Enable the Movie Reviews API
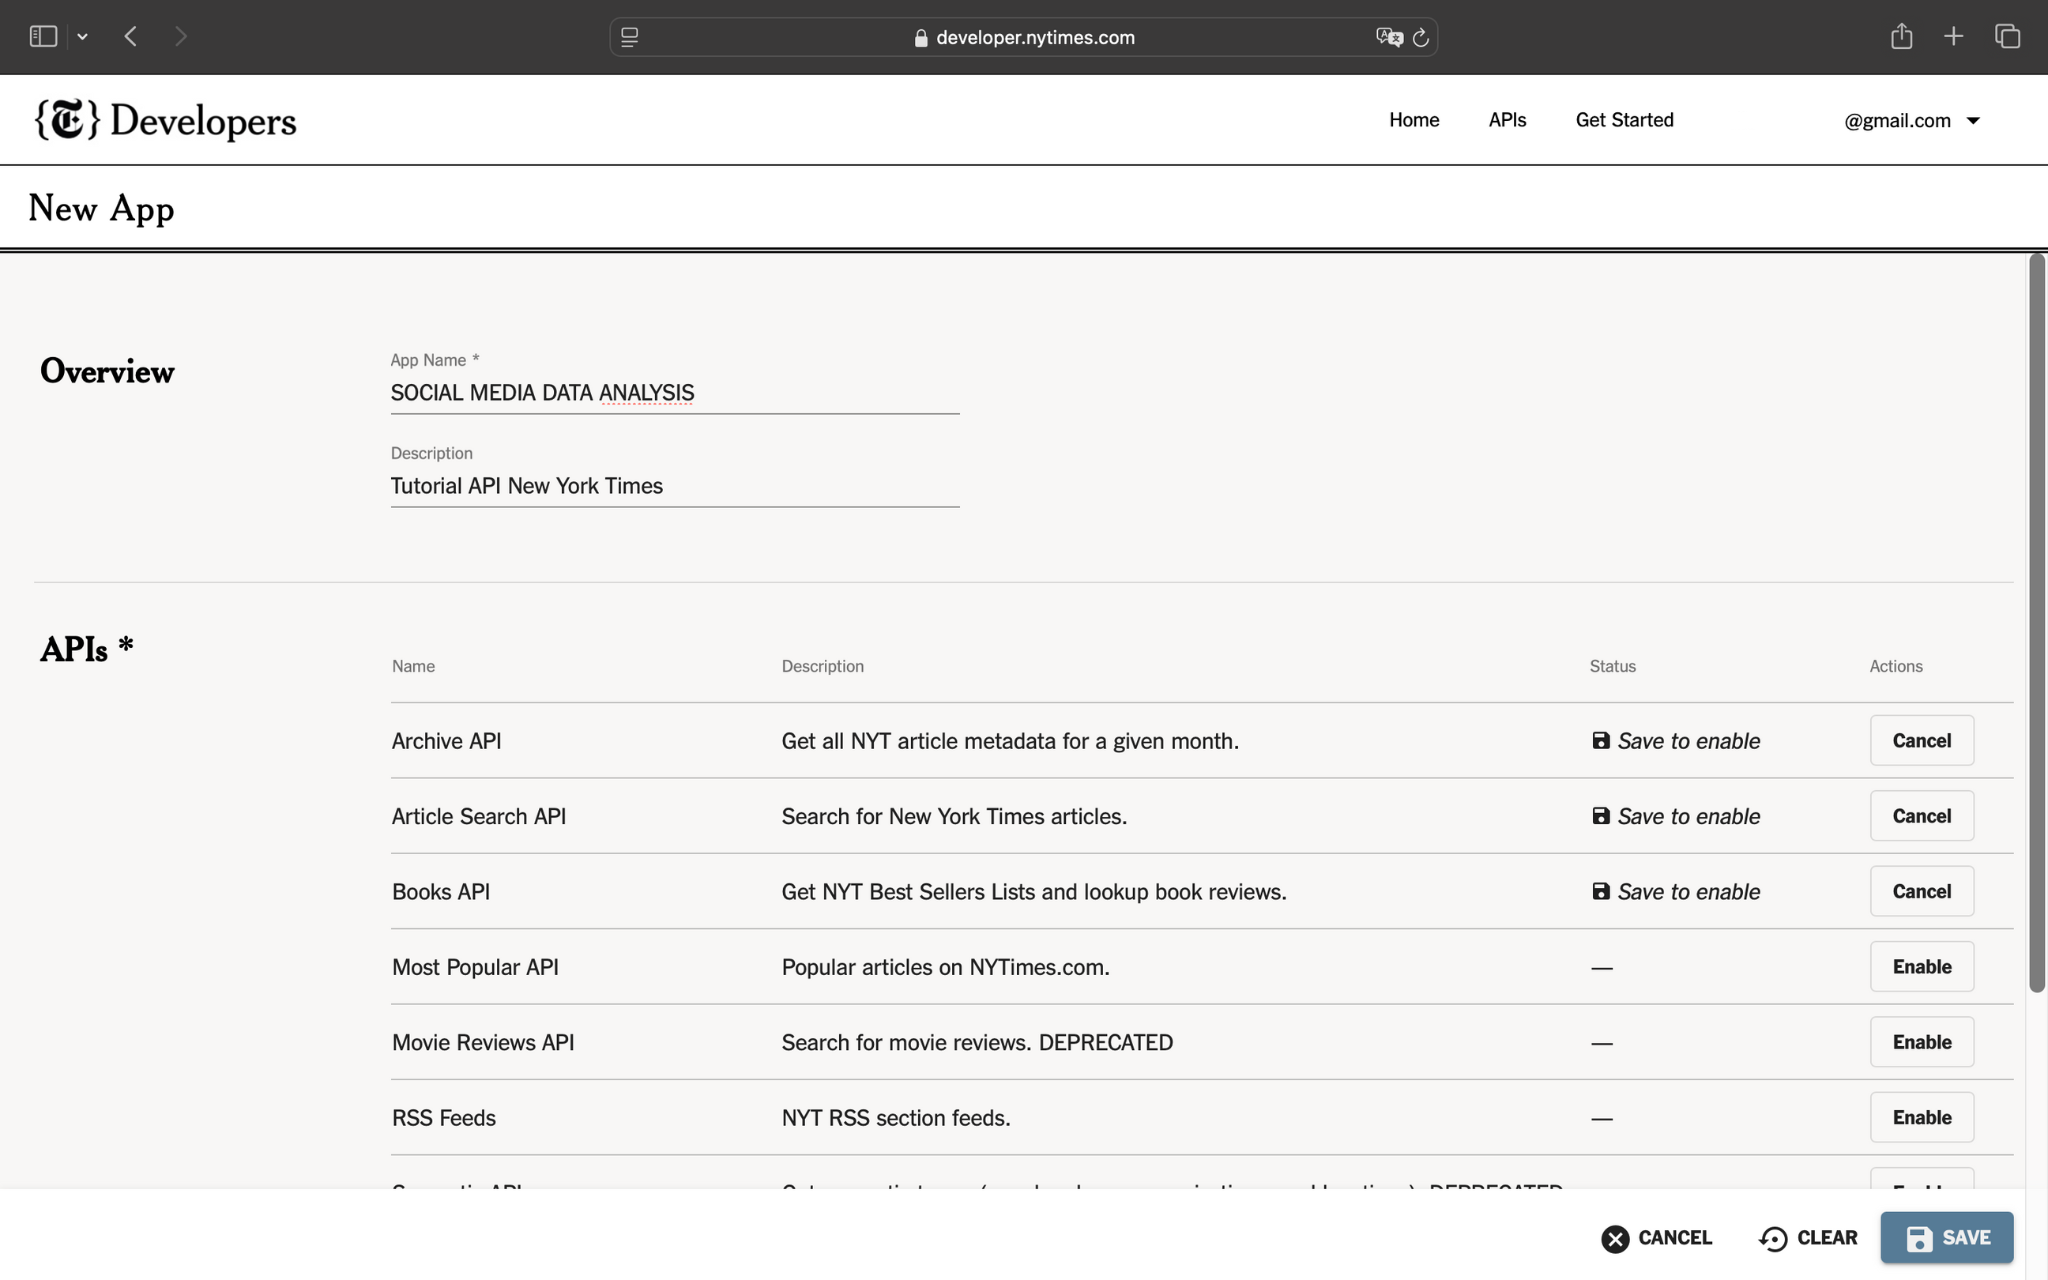Screen dimensions: 2048x1280 pyautogui.click(x=1921, y=1042)
